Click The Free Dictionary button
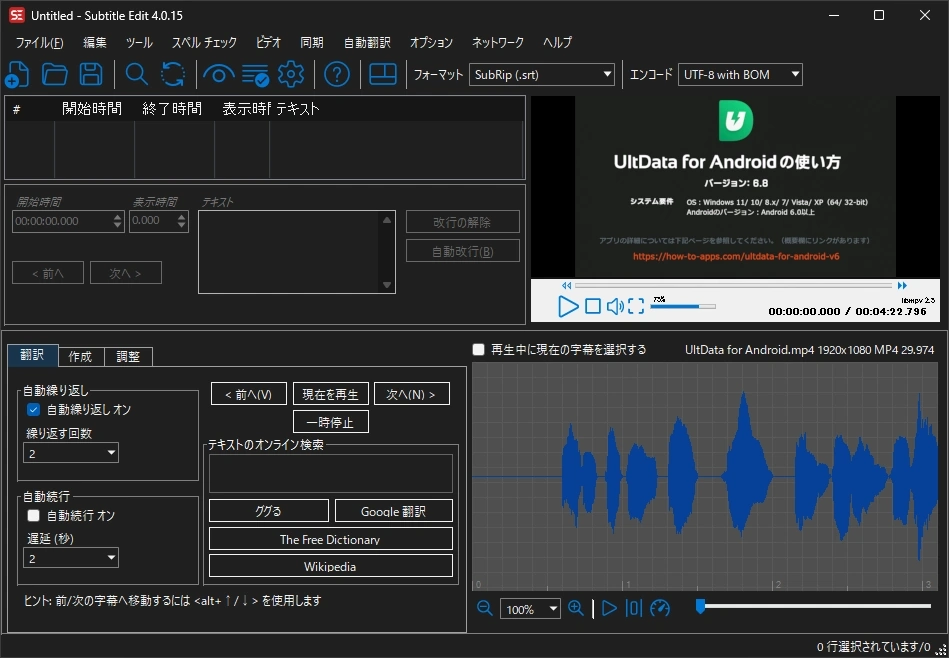949x658 pixels. pyautogui.click(x=330, y=539)
